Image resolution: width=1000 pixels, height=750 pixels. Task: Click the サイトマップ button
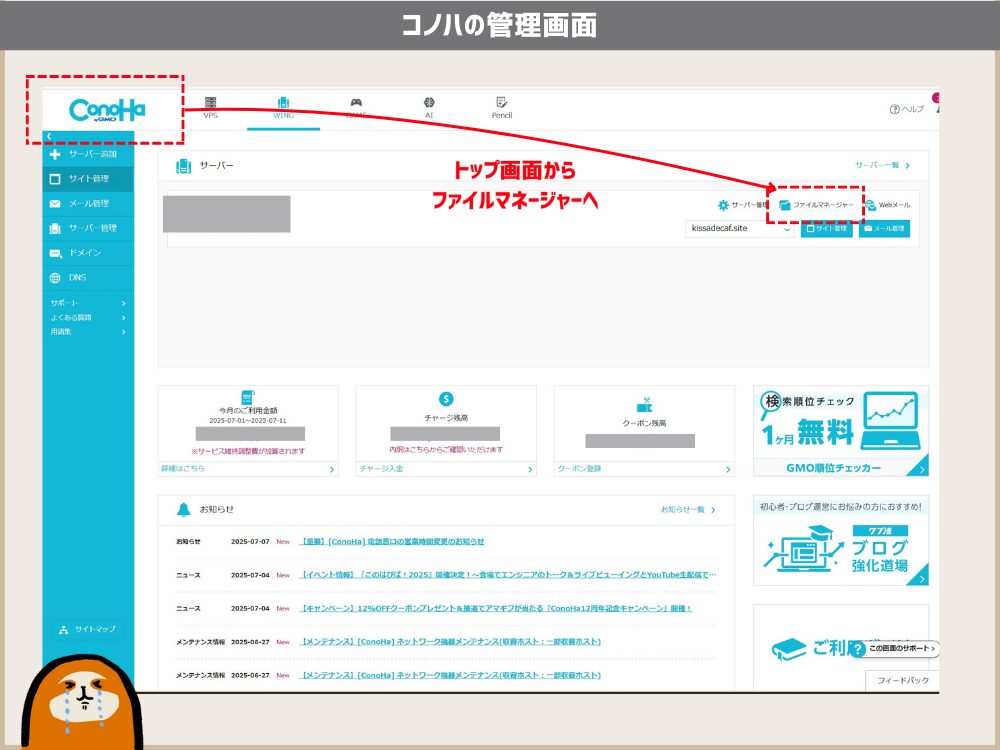(x=88, y=629)
